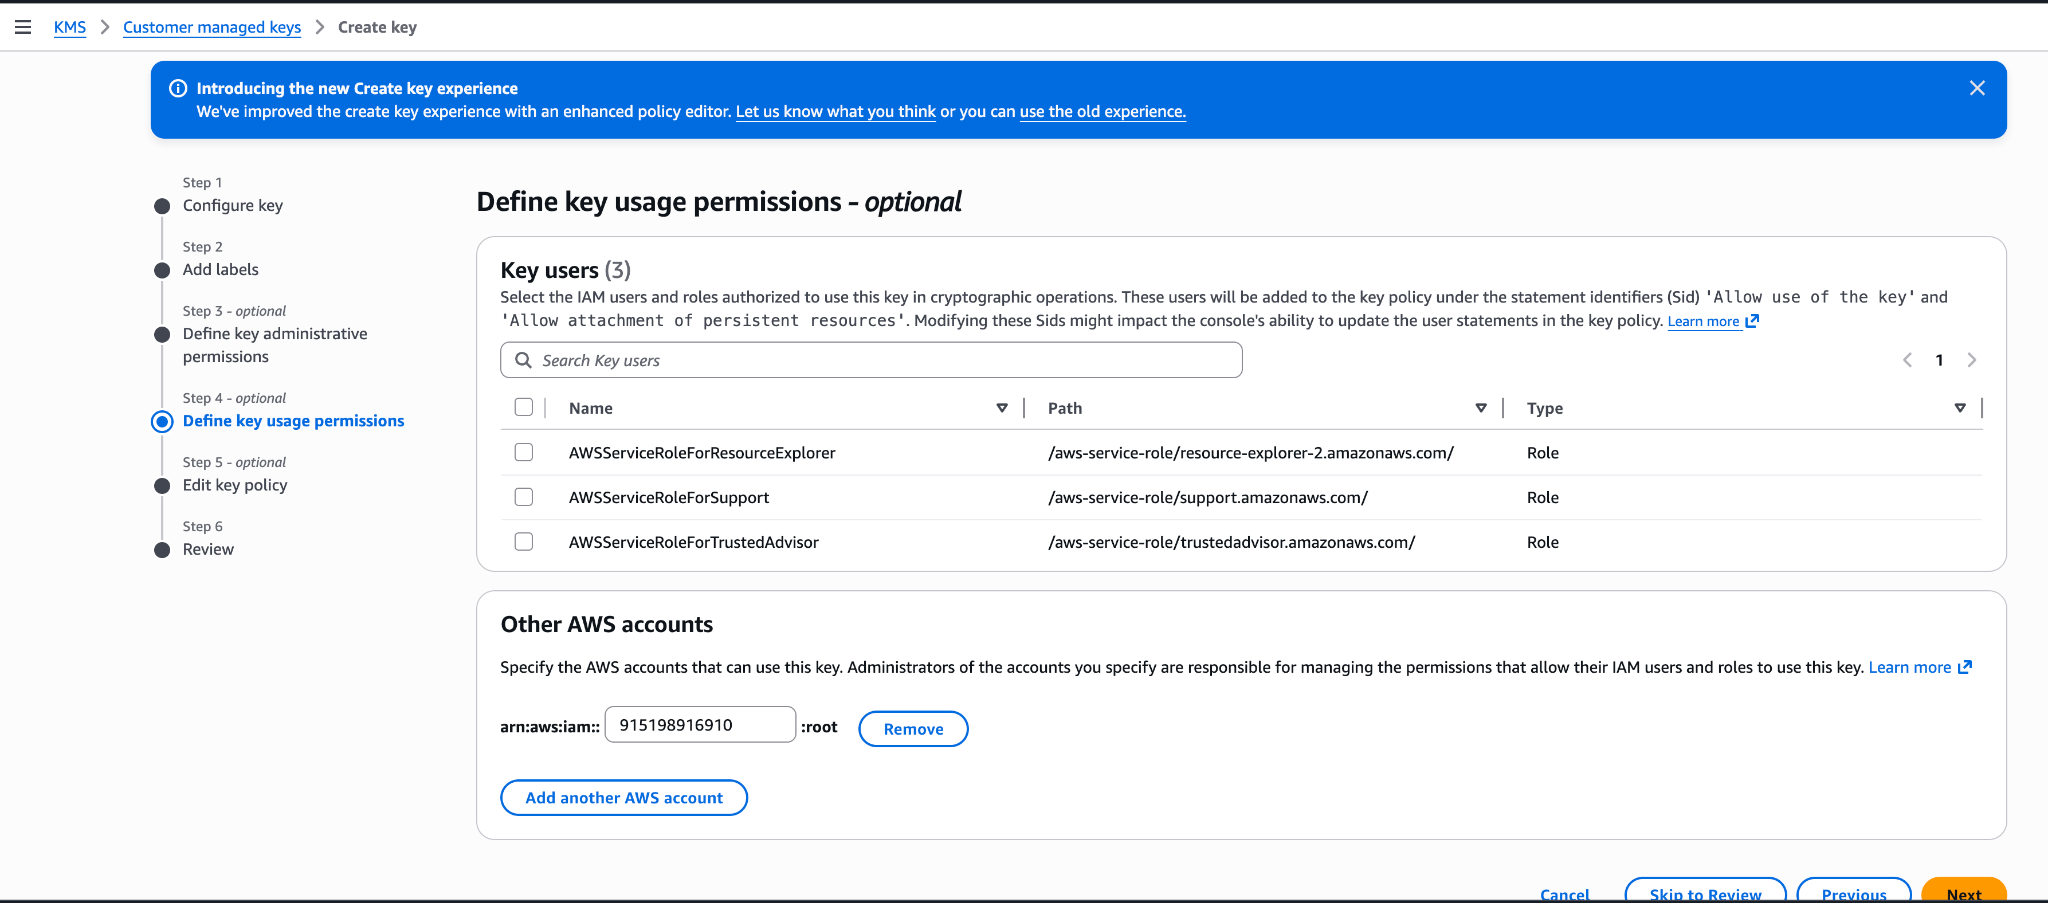This screenshot has height=903, width=2048.
Task: Open external link icon in Other AWS accounts
Action: point(1965,667)
